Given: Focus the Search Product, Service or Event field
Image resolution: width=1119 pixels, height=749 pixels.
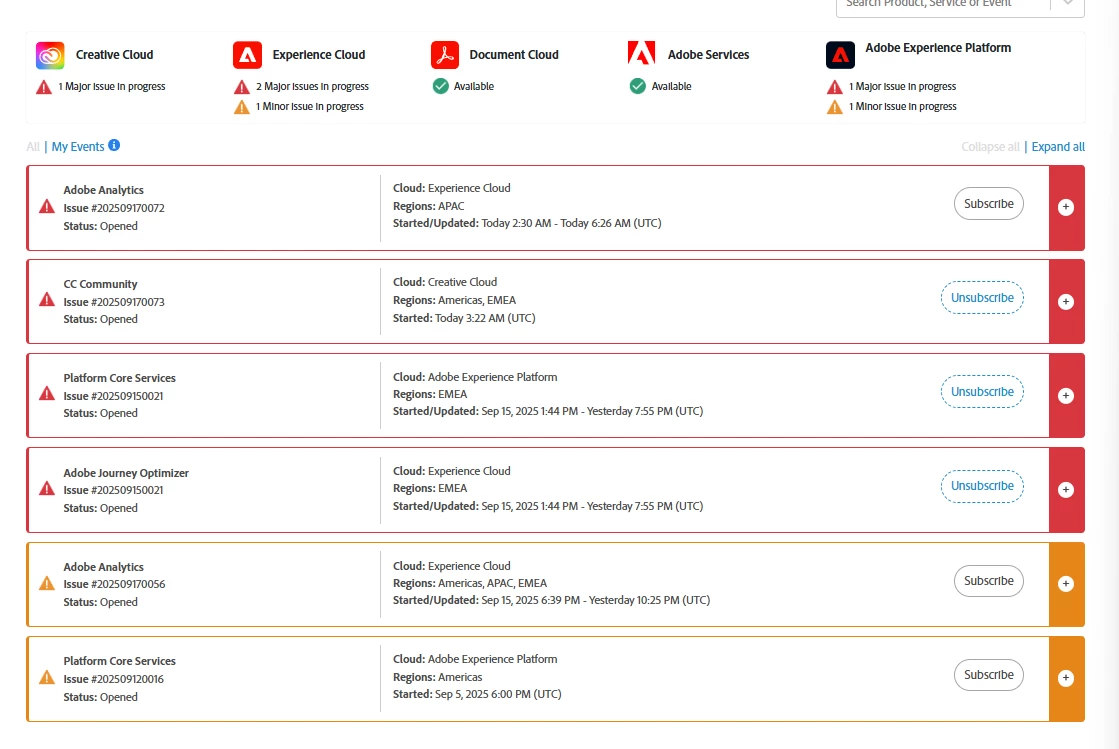Looking at the screenshot, I should [x=943, y=4].
